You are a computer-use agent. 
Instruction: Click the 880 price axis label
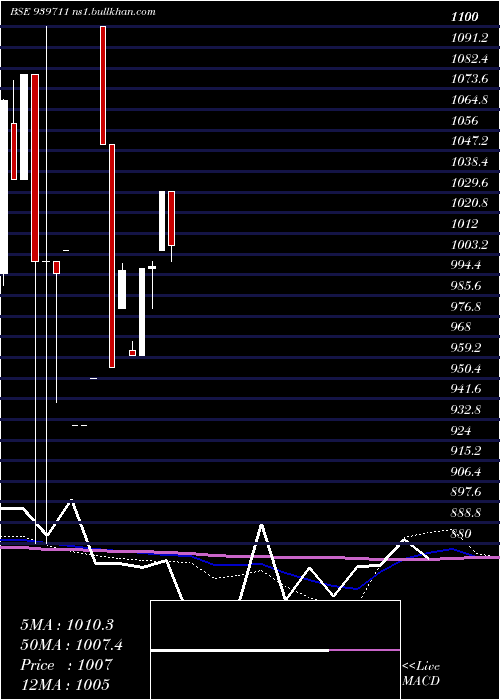[x=461, y=534]
